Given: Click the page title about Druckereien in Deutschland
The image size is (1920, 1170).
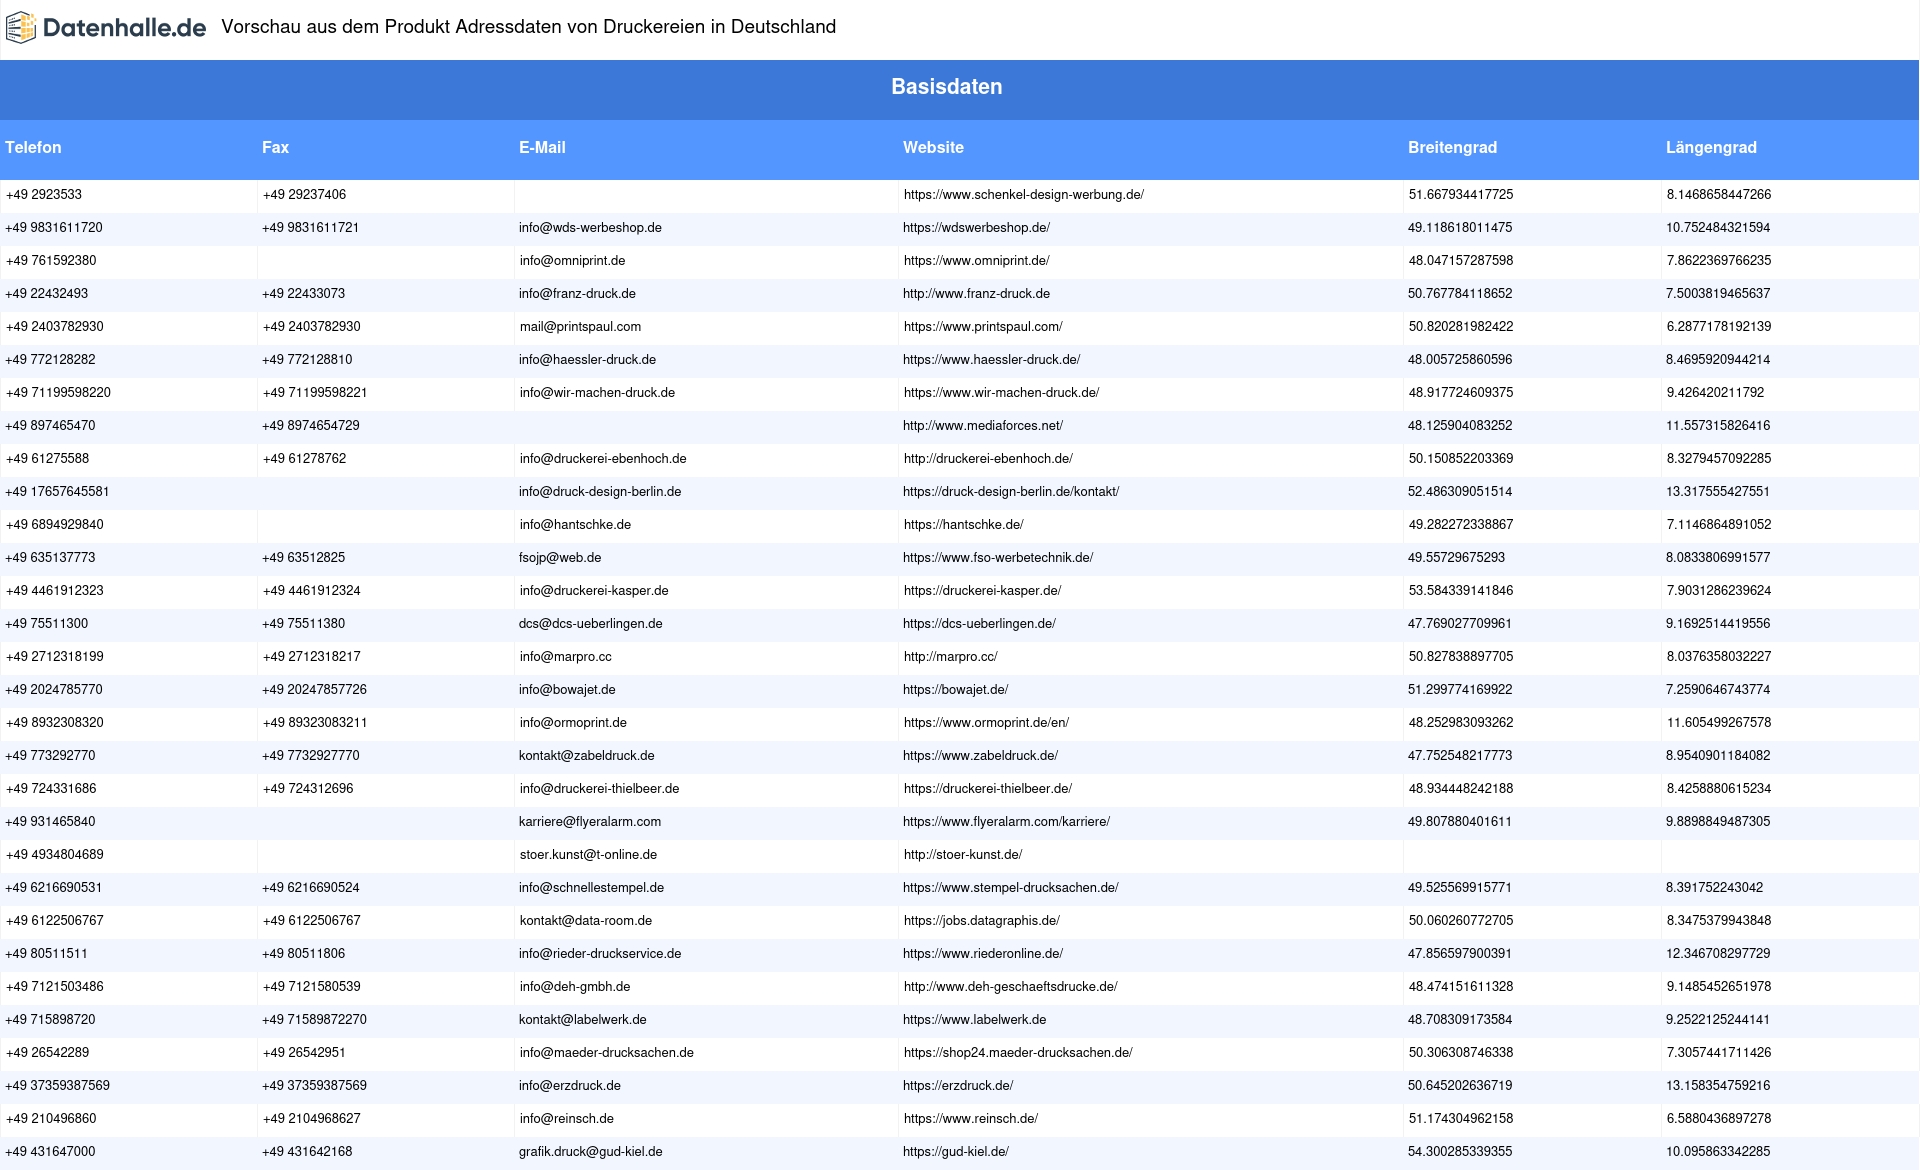Looking at the screenshot, I should pos(528,27).
